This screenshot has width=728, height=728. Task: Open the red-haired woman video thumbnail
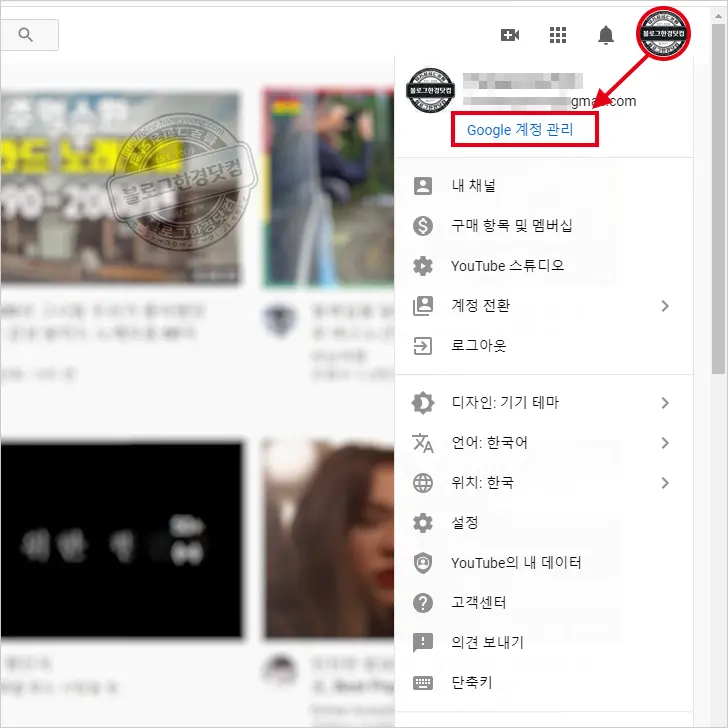tap(328, 539)
